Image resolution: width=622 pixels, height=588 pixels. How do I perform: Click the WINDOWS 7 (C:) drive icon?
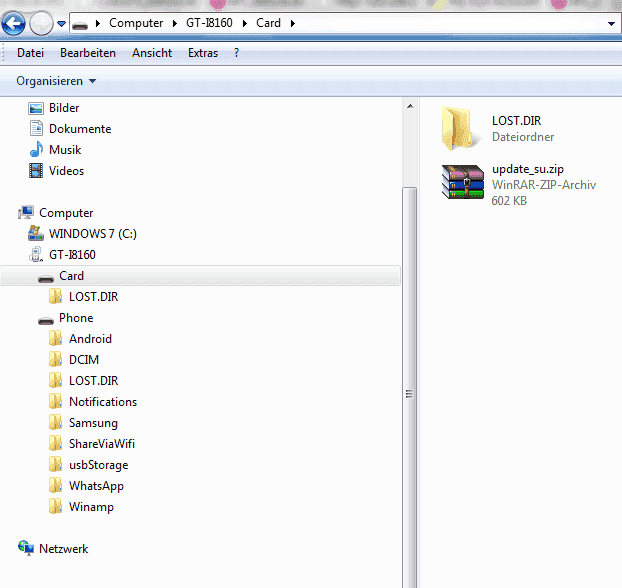pos(36,233)
